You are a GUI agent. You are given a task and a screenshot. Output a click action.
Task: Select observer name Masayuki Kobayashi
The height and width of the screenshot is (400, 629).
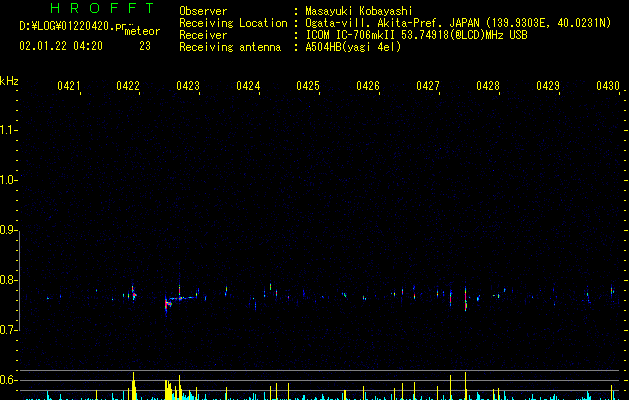click(359, 11)
